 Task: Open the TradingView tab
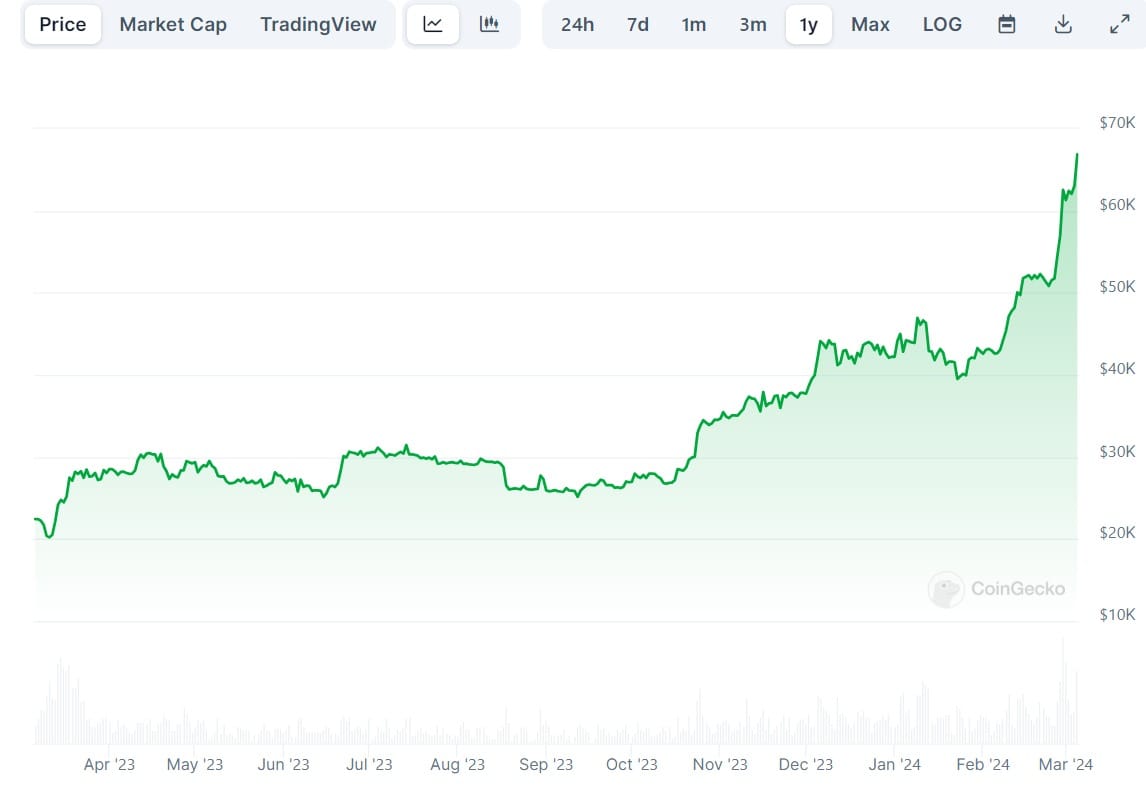pyautogui.click(x=319, y=23)
